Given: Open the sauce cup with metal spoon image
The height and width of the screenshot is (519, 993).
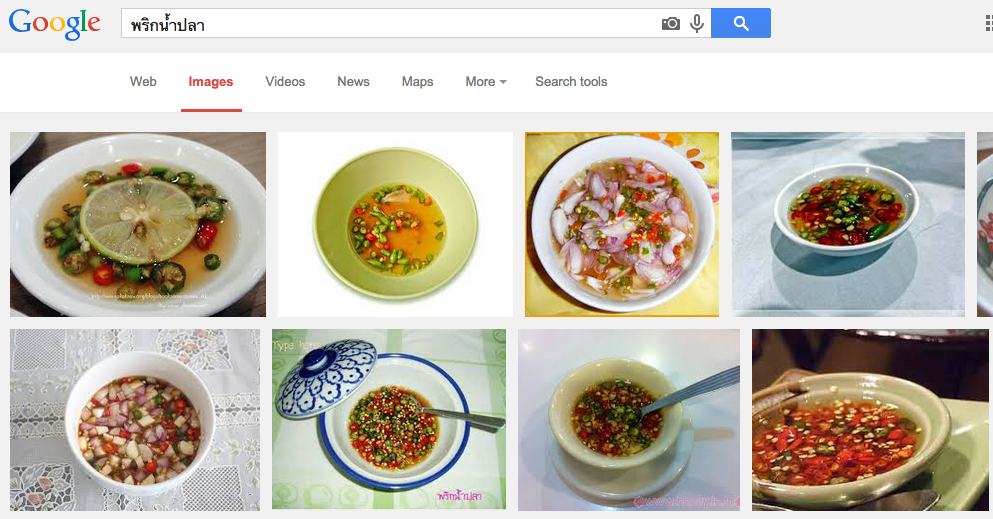Looking at the screenshot, I should [x=629, y=419].
